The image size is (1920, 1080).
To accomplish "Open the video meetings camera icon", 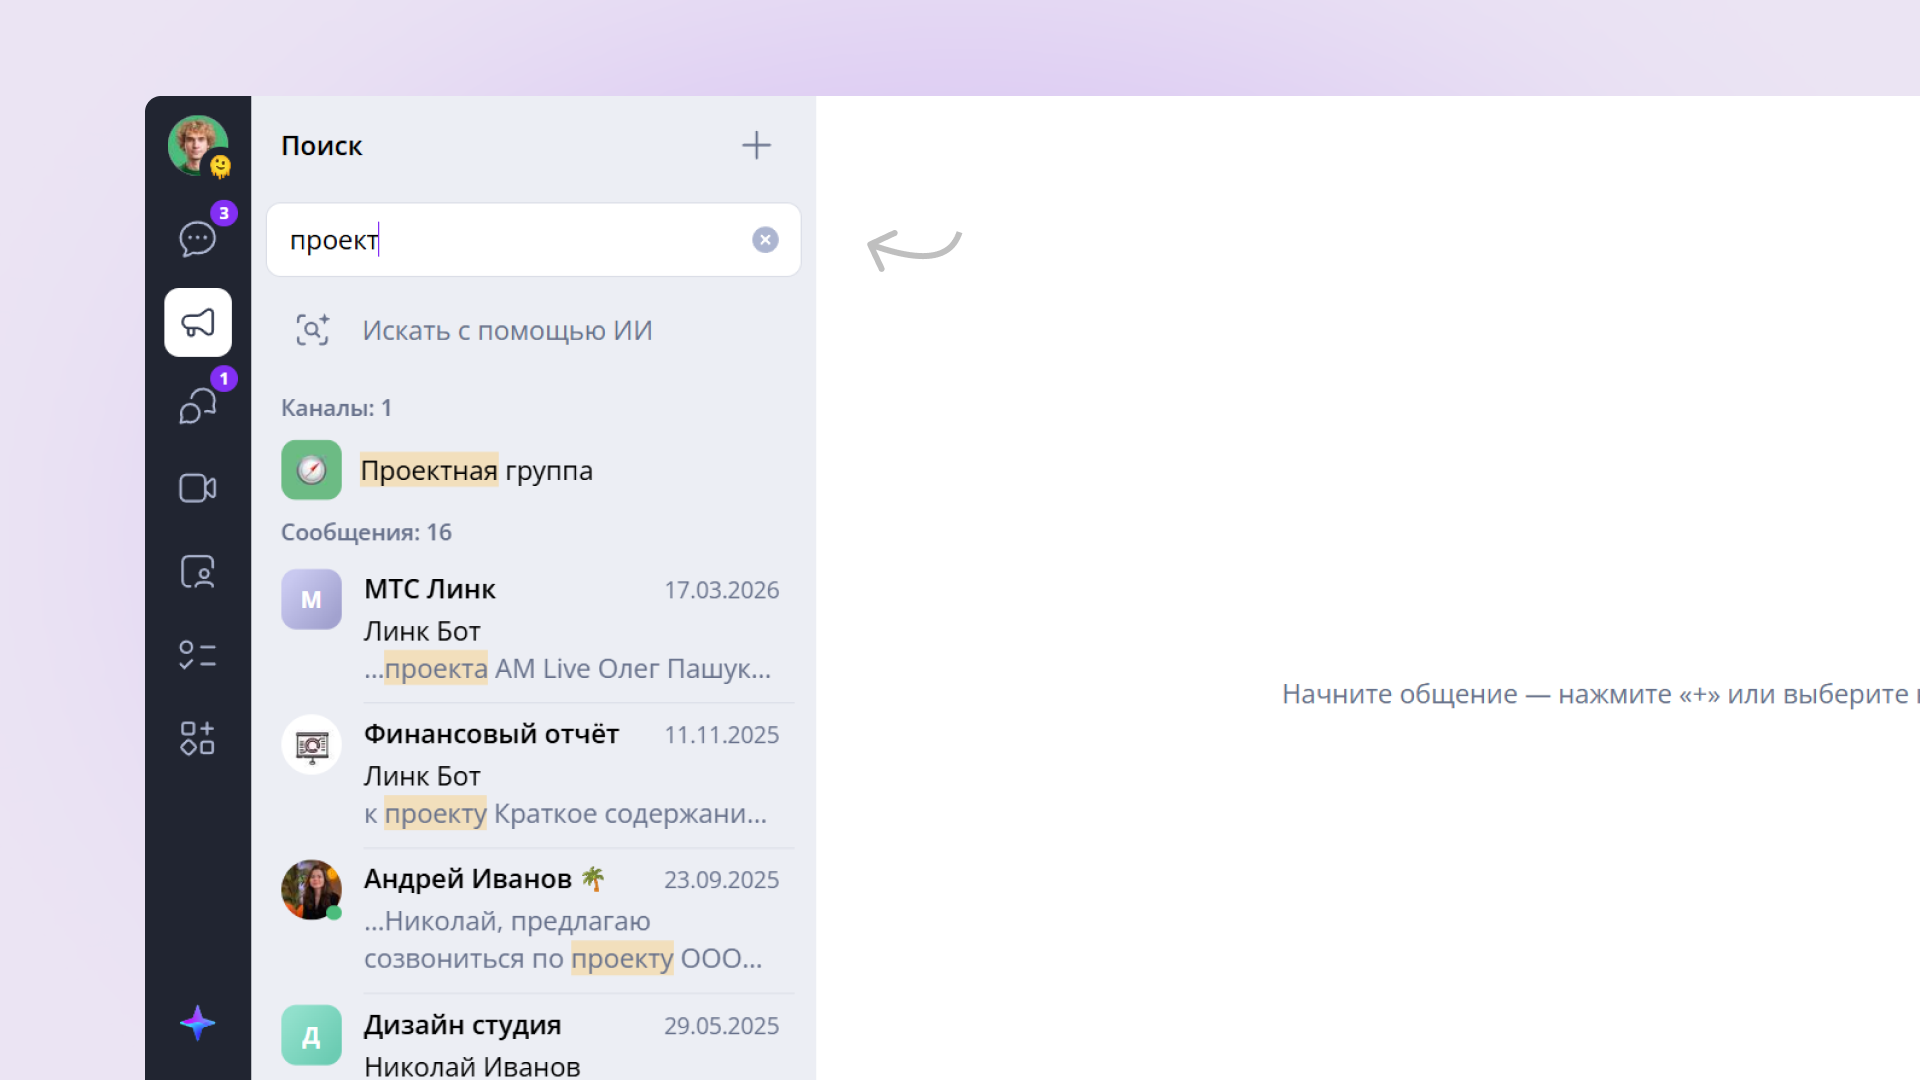I will tap(197, 488).
